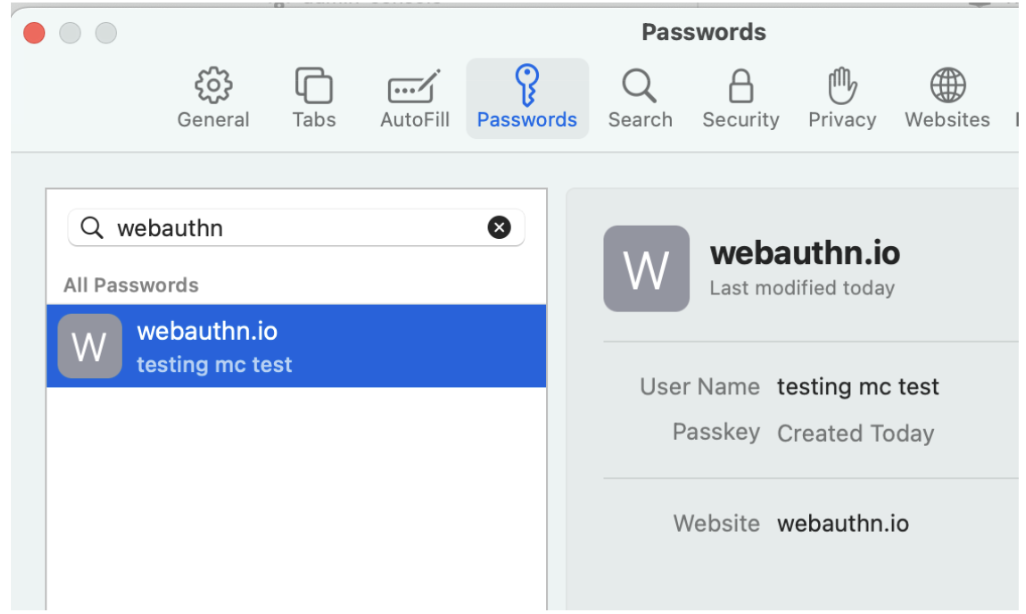Screen dimensions: 1026x614
Task: Open the Websites globe pane
Action: coord(947,98)
